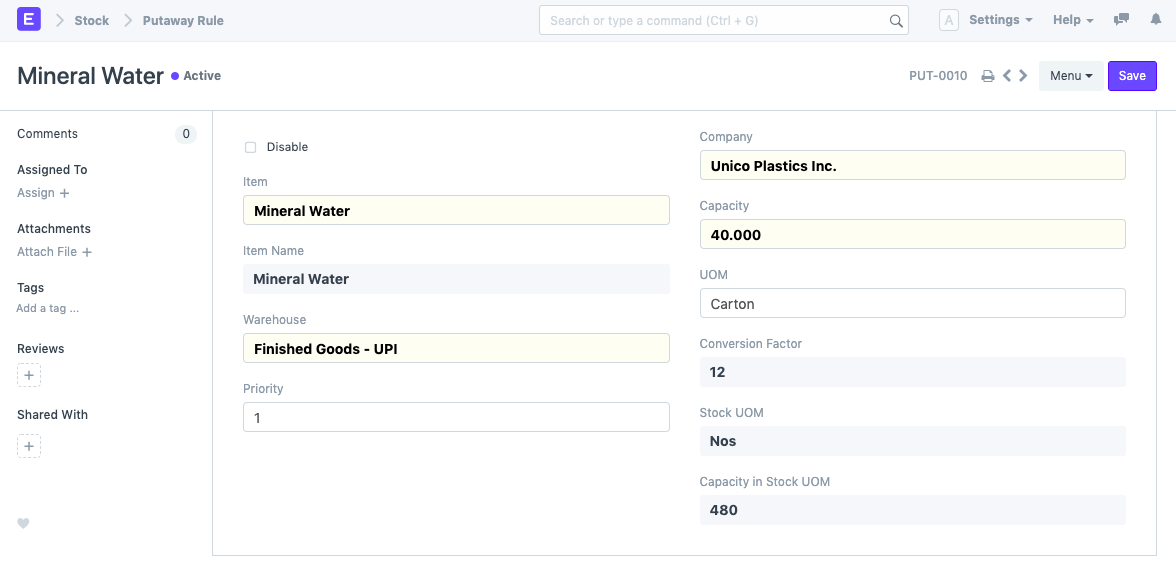
Task: Open the Settings dropdown
Action: click(x=1000, y=20)
